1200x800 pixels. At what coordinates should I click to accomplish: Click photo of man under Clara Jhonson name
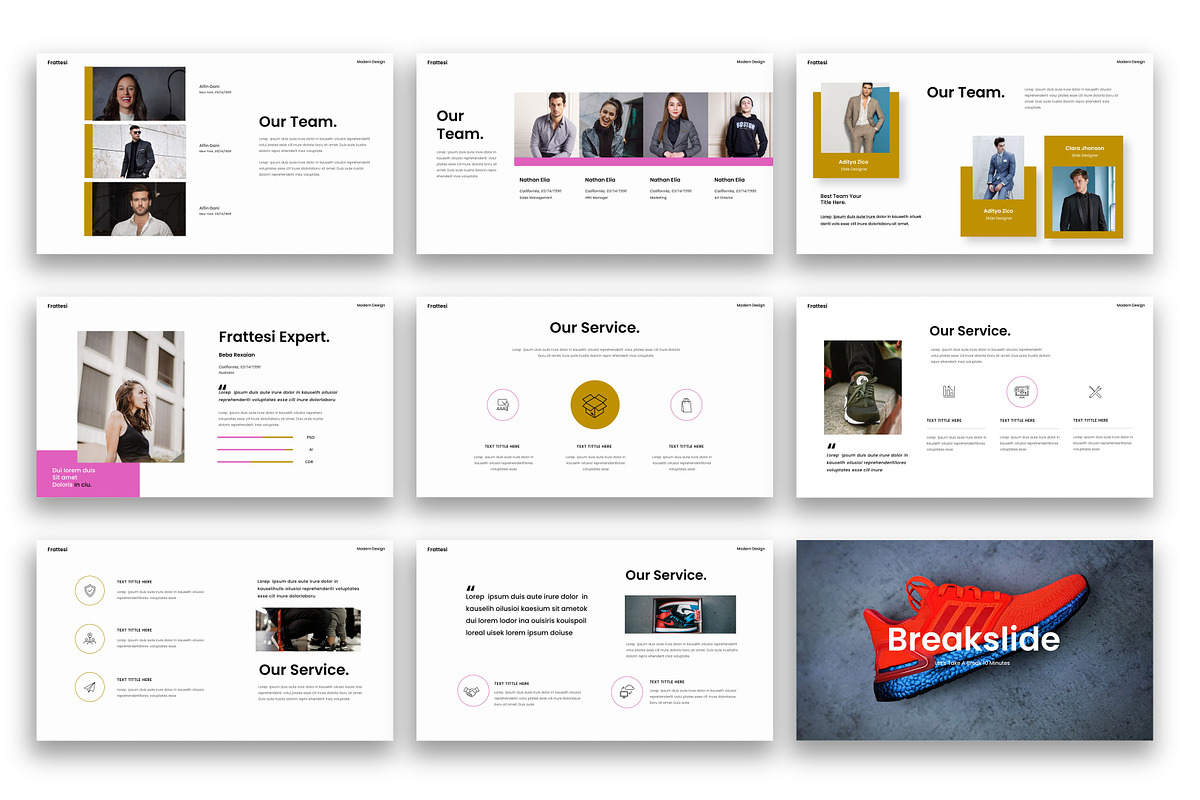pos(1082,199)
